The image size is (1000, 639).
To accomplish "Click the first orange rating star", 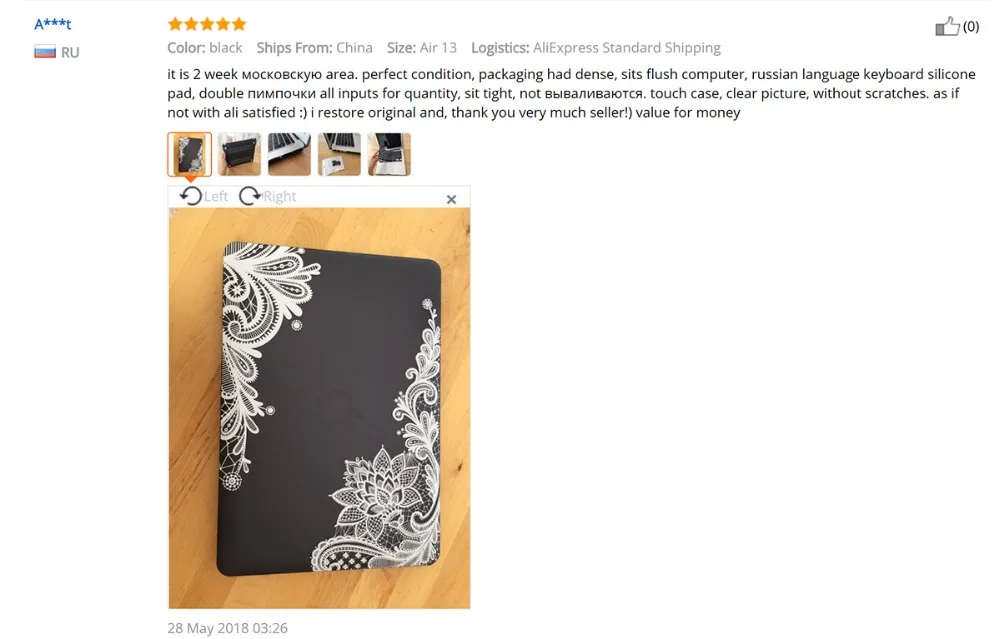I will [175, 24].
